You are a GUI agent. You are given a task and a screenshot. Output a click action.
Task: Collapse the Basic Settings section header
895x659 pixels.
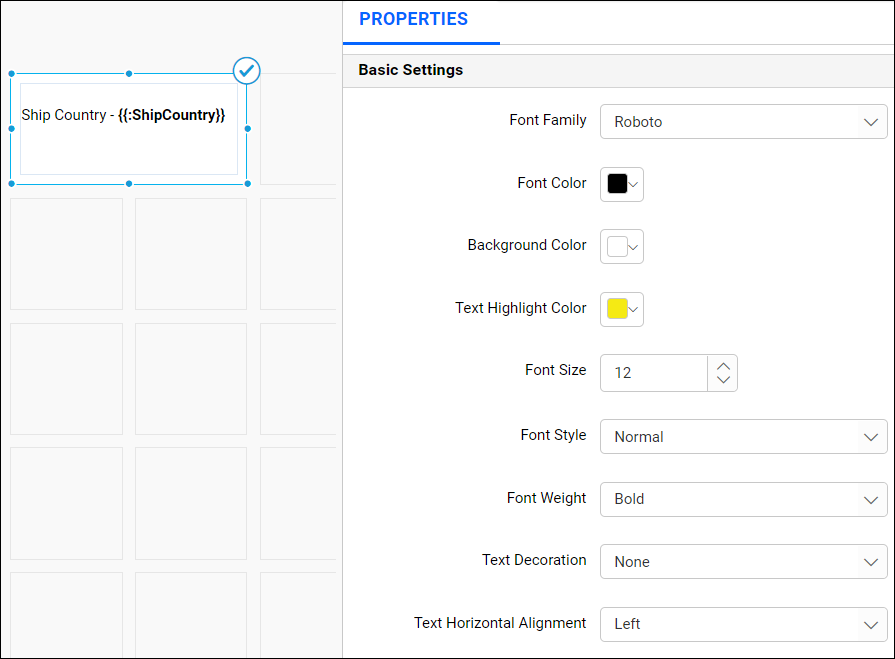410,70
